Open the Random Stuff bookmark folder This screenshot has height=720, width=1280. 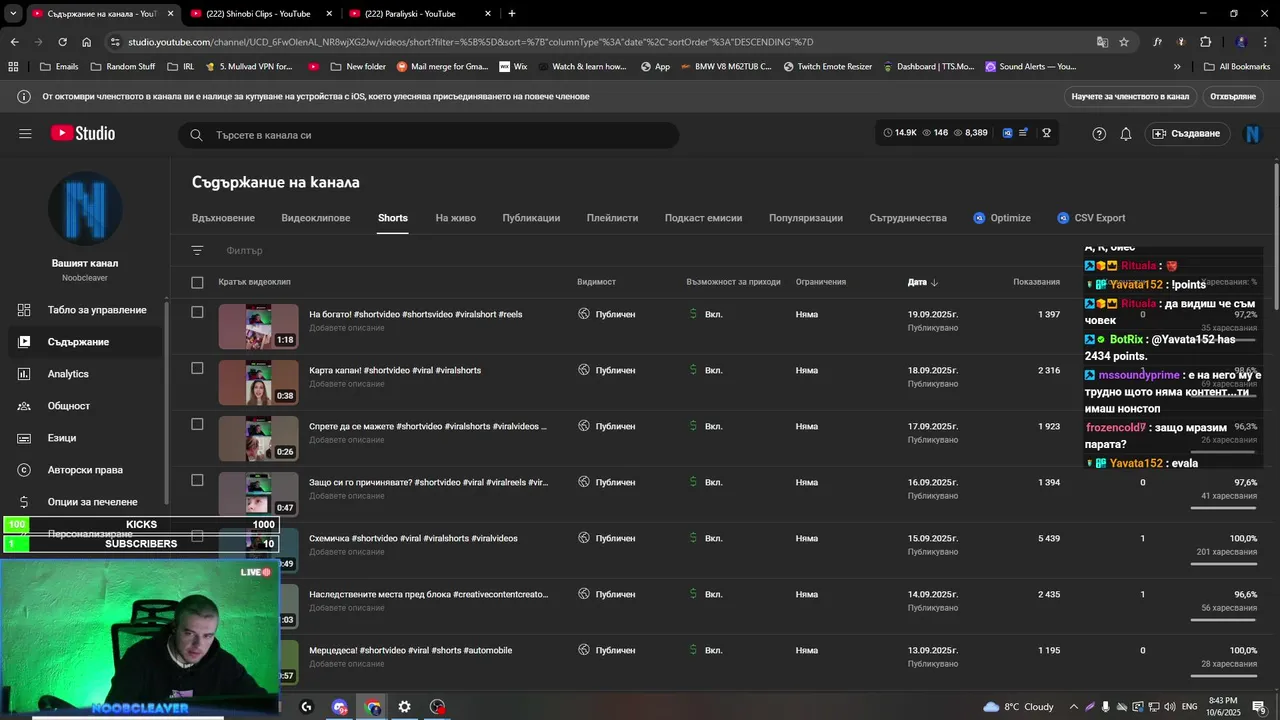(122, 67)
